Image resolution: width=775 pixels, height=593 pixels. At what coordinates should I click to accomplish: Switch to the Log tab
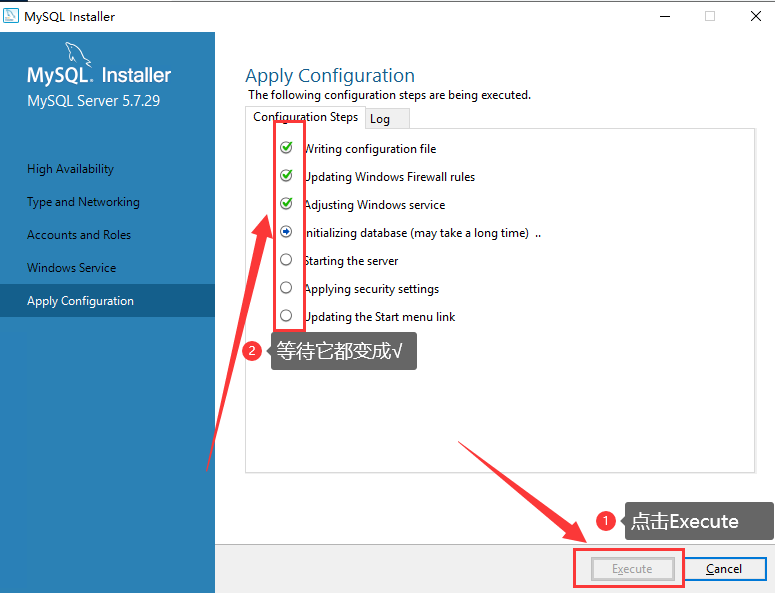387,119
